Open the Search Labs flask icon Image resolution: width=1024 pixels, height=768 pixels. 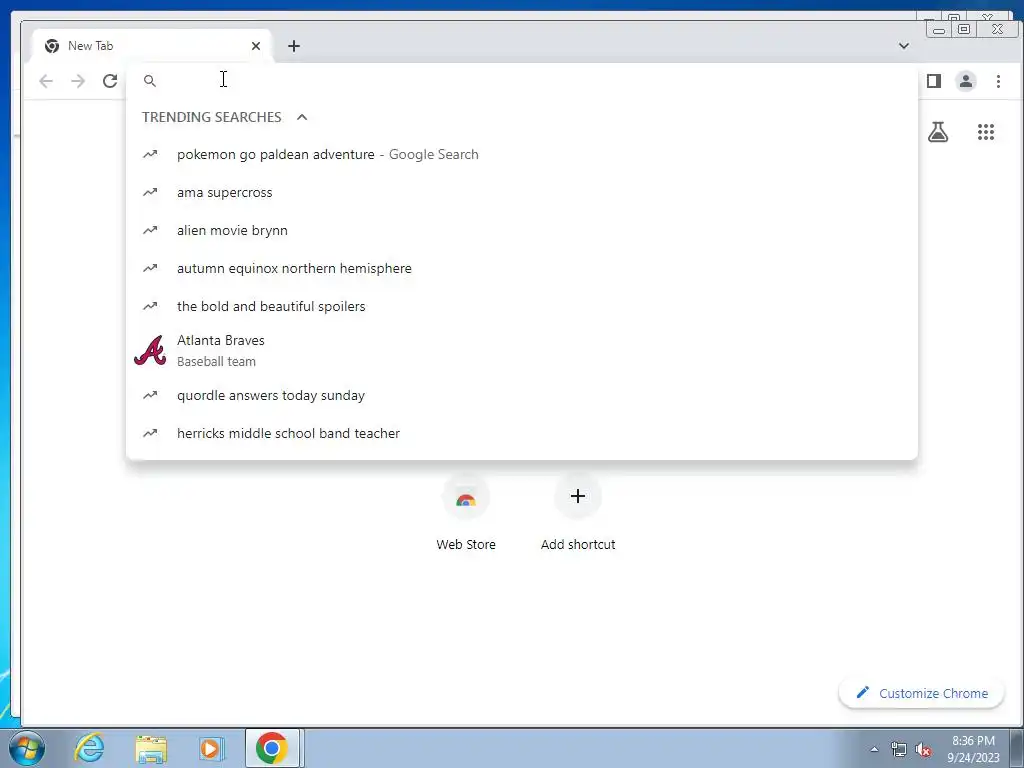click(938, 133)
